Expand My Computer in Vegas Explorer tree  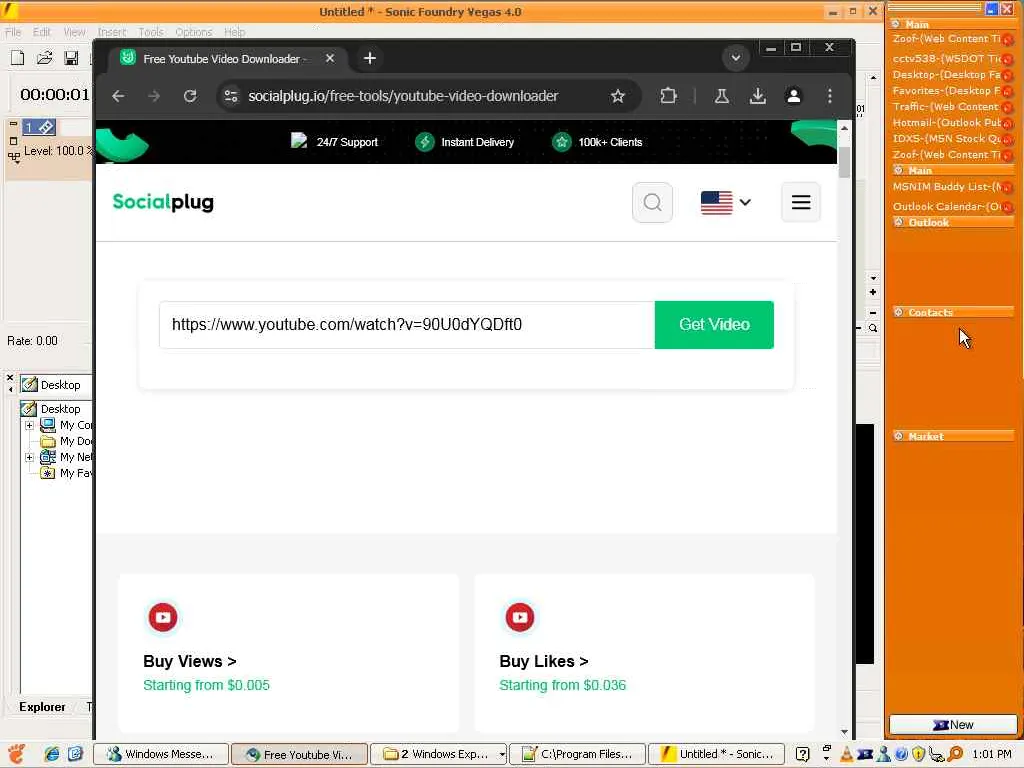click(x=29, y=425)
